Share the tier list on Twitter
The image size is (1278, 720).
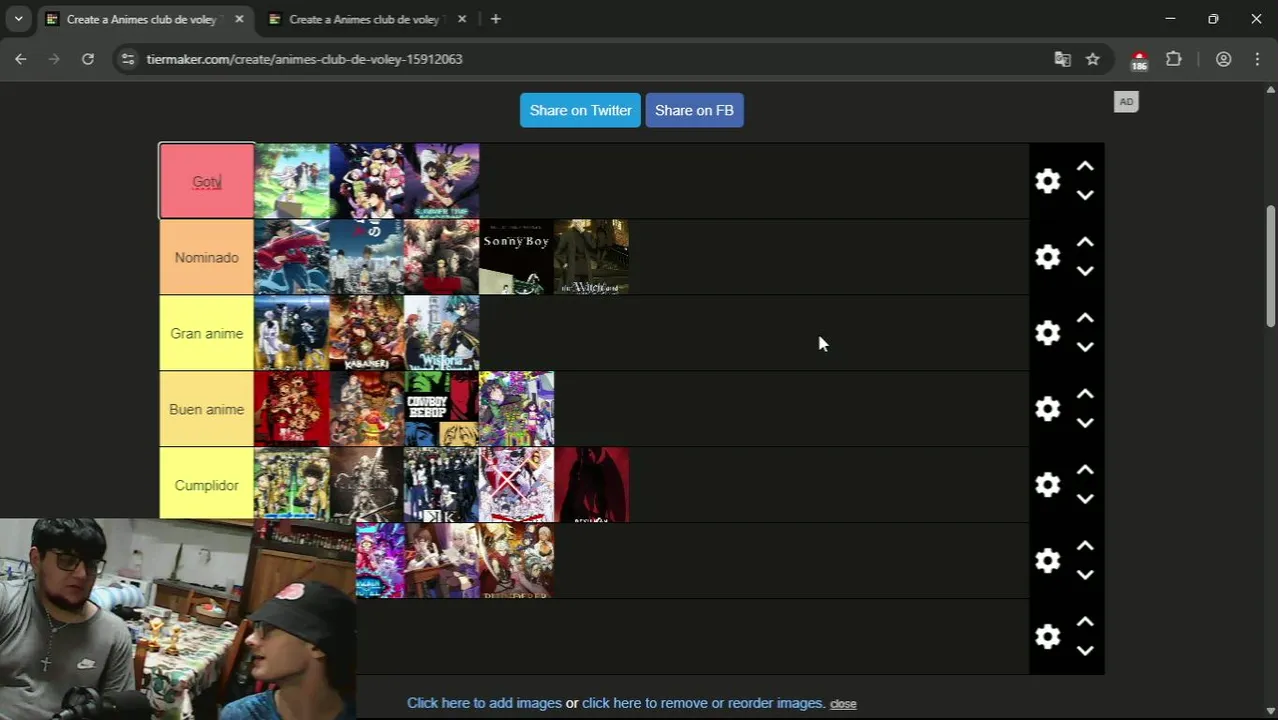tap(580, 110)
